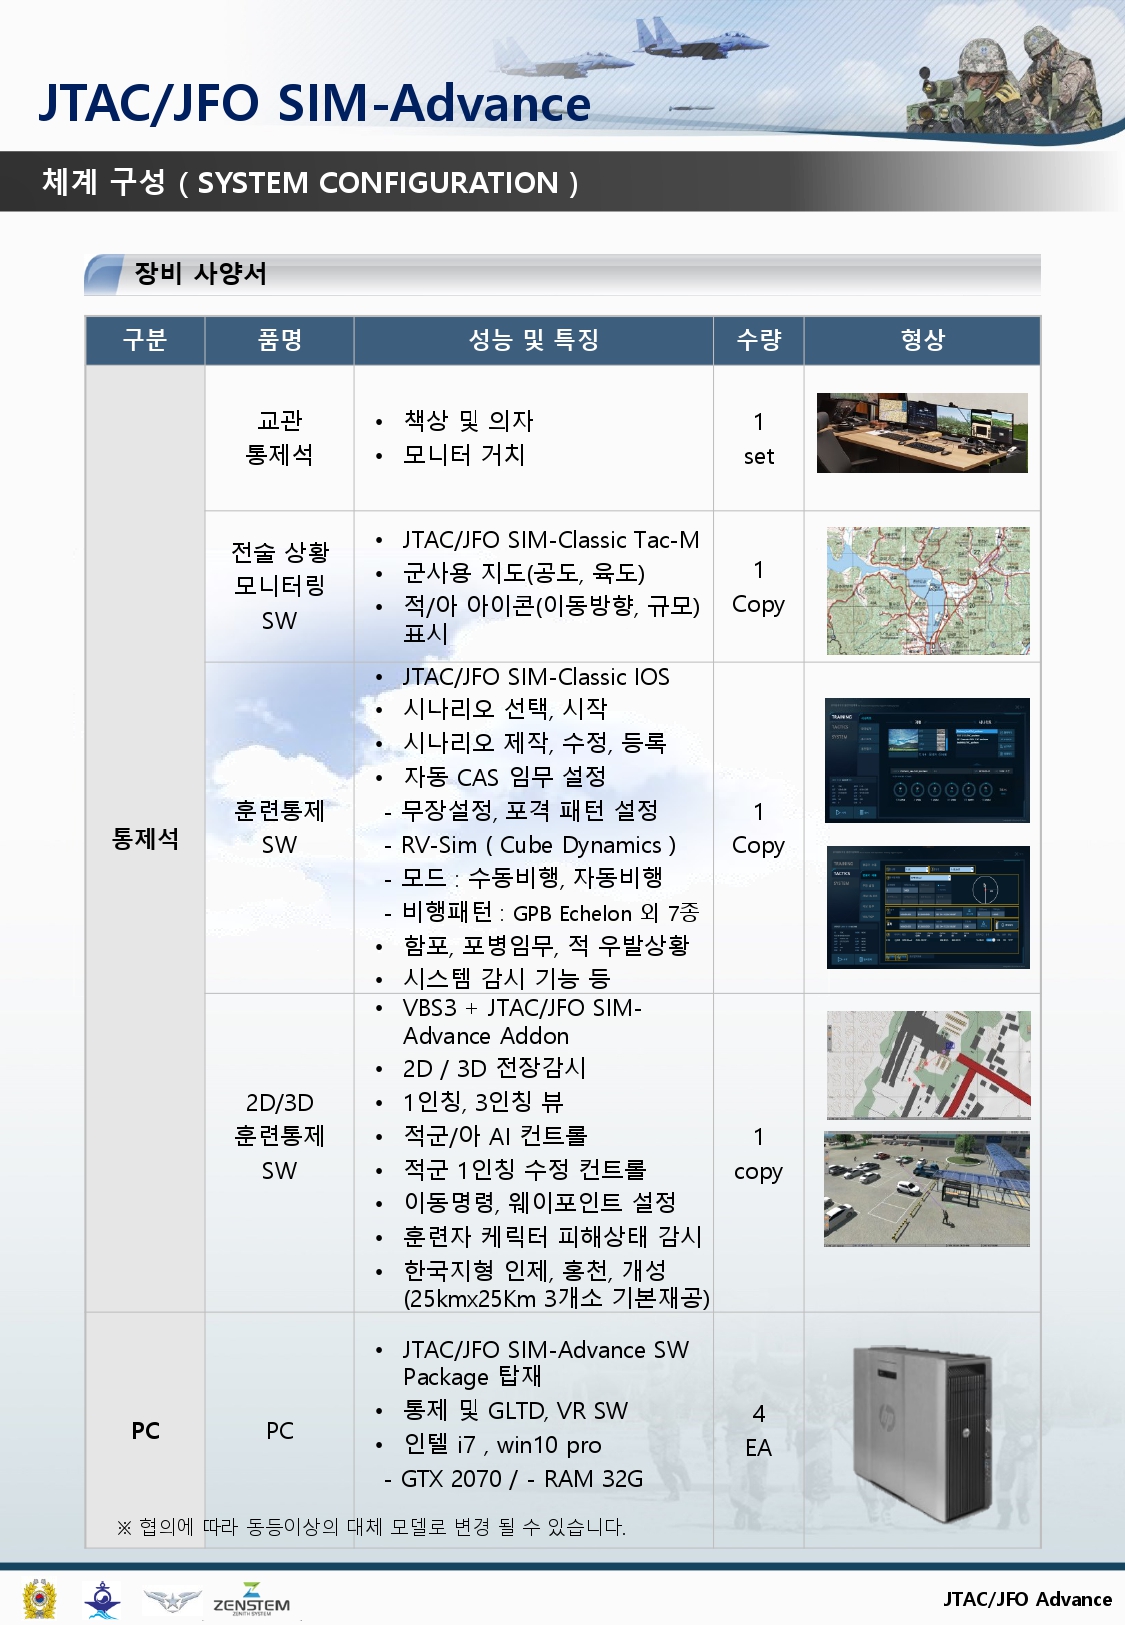Click the '4 EA' quantity cell
Screen dimensions: 1125x1625
[759, 1431]
